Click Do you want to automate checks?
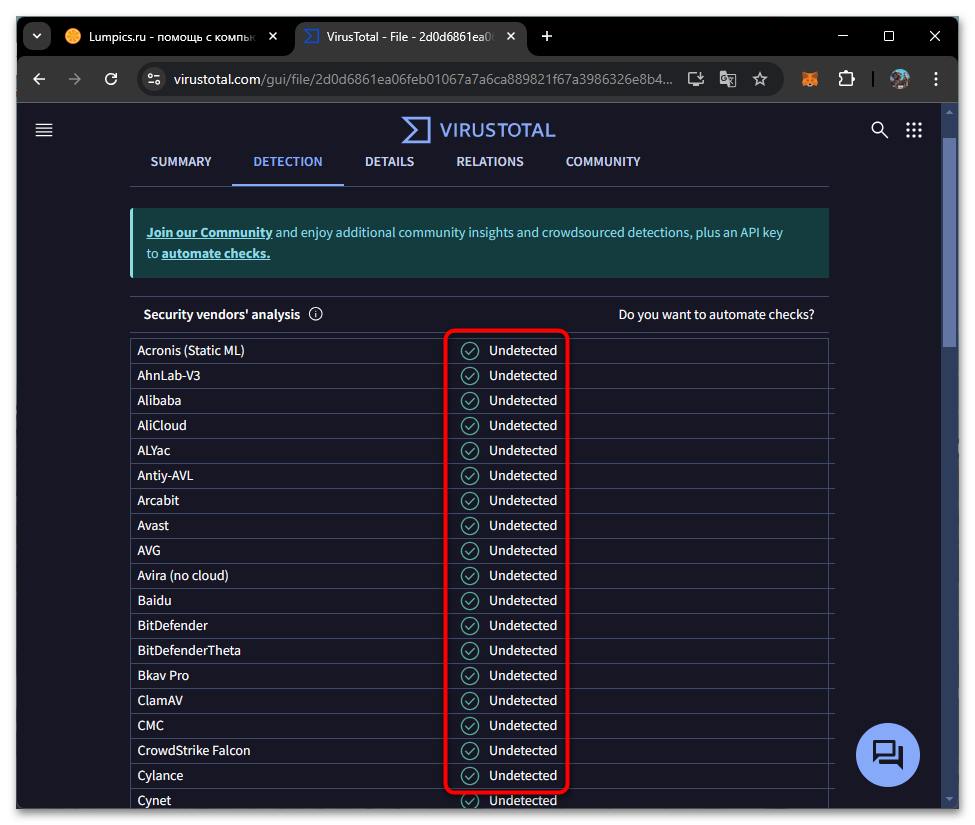Viewport: 975px width, 825px height. (x=716, y=315)
